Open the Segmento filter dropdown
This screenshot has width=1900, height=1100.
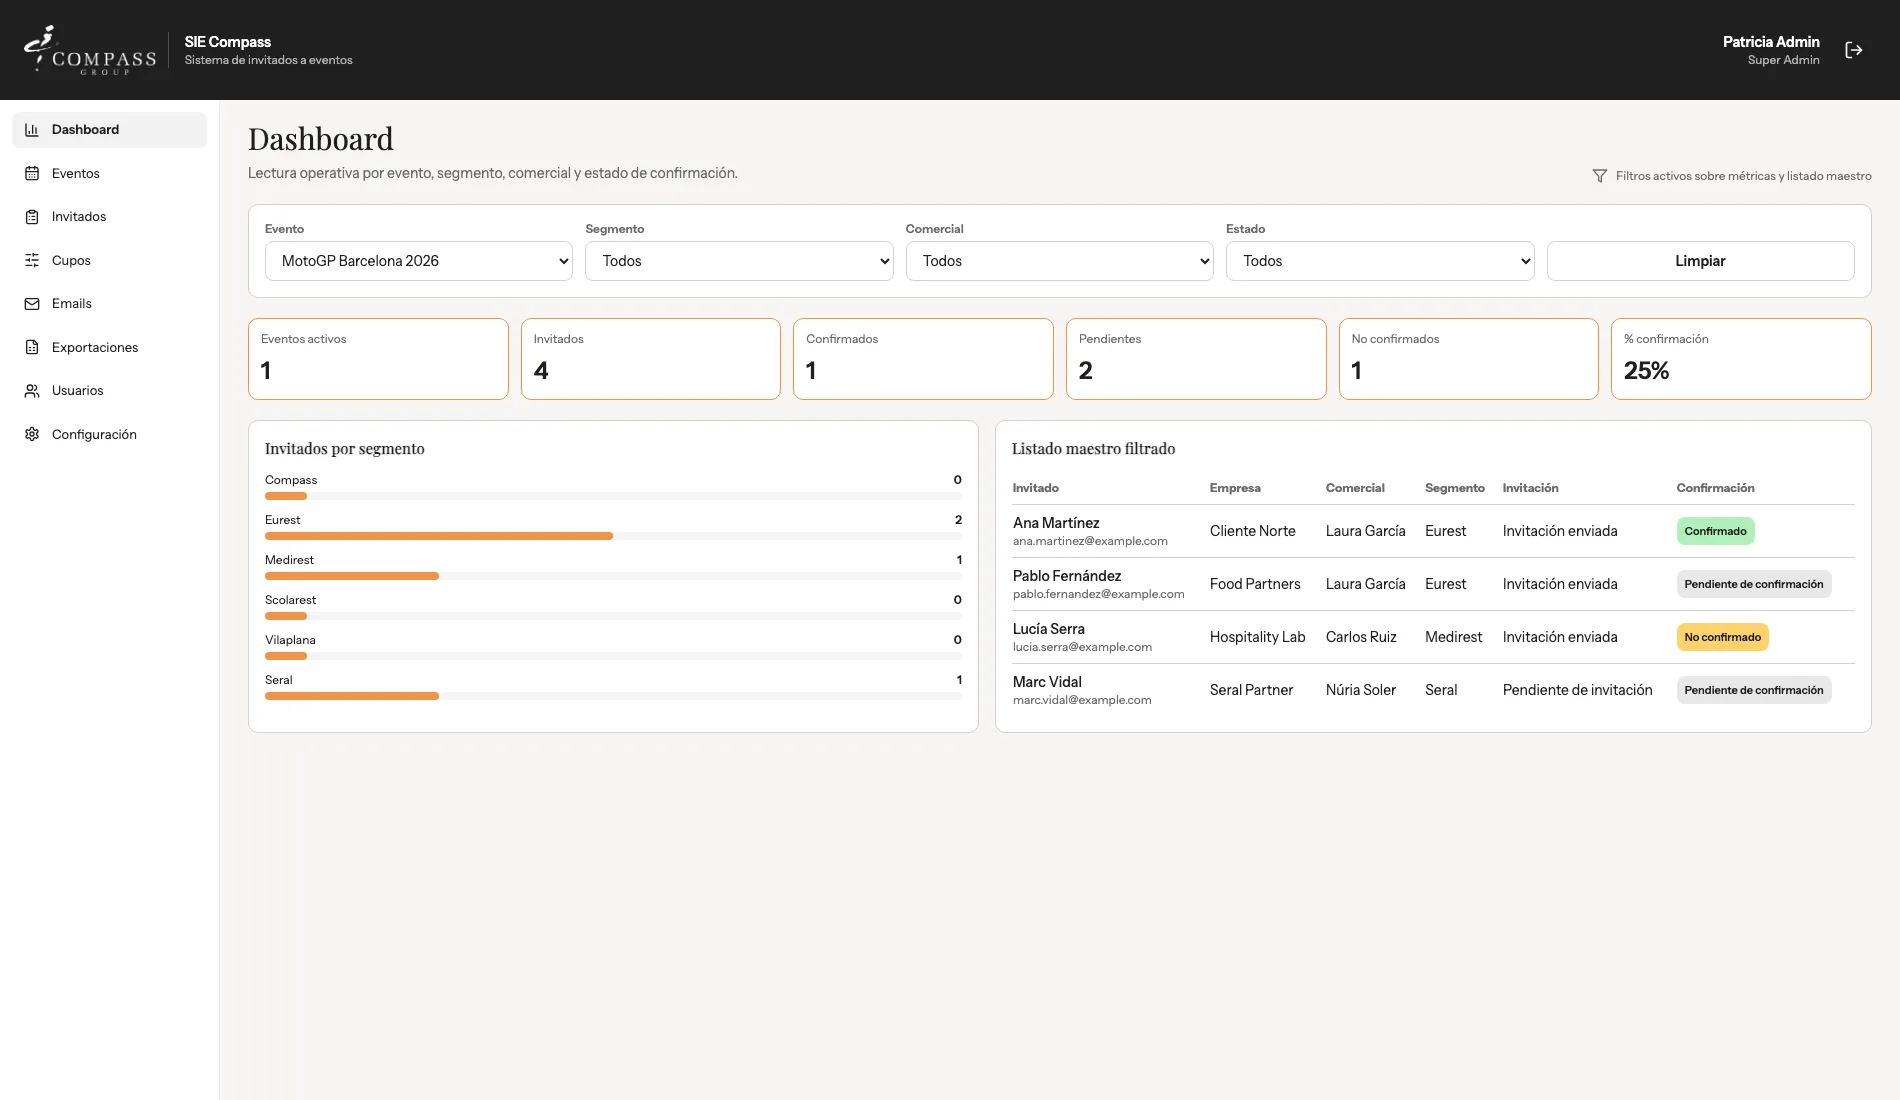click(x=739, y=261)
